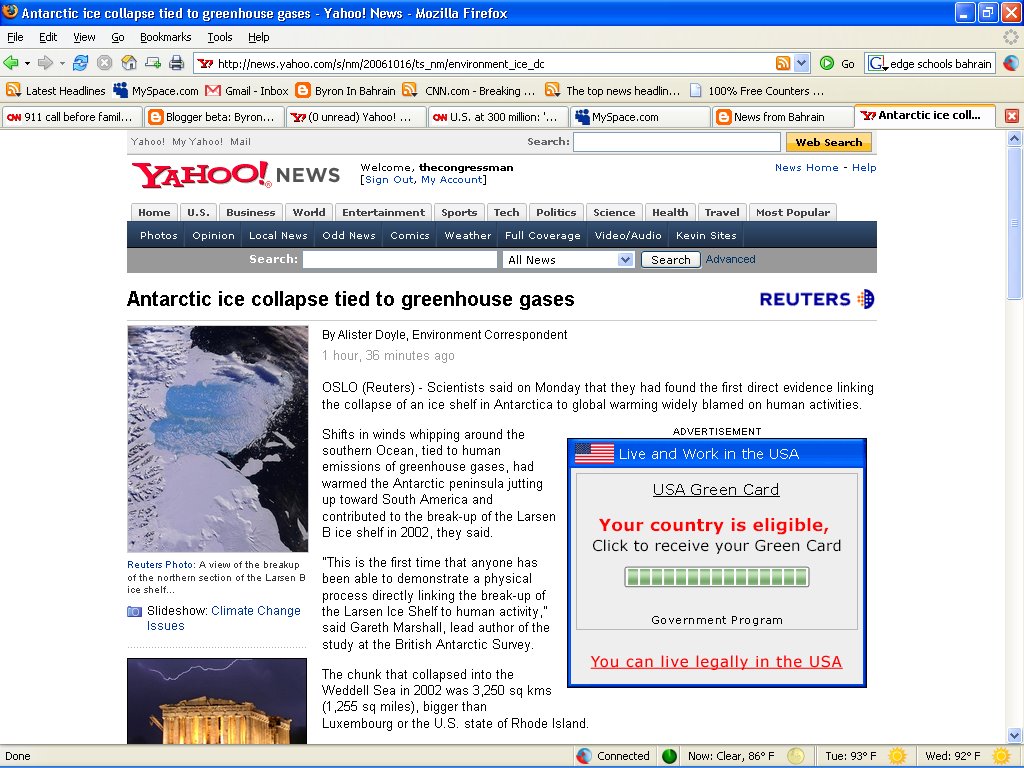Click the Reuters logo

[x=817, y=299]
